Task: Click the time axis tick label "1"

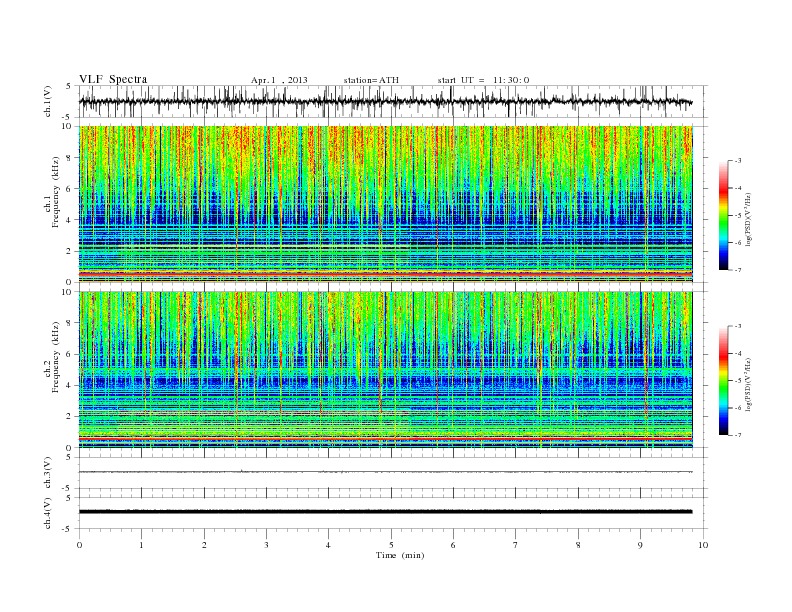Action: point(141,545)
